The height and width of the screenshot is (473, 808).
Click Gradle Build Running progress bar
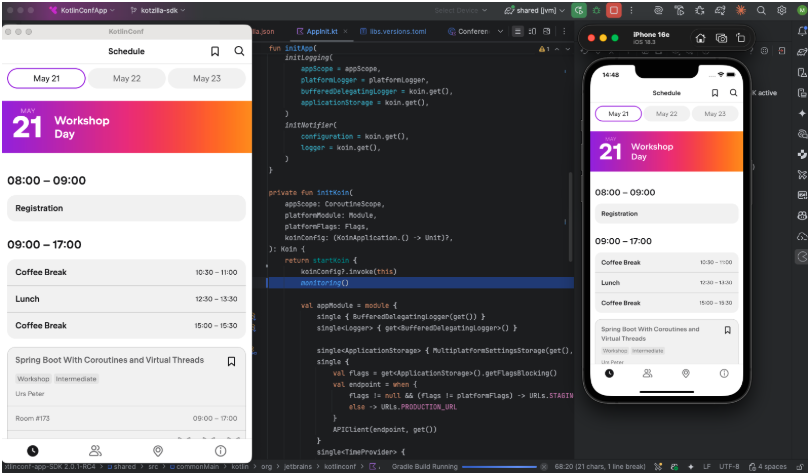pyautogui.click(x=499, y=467)
